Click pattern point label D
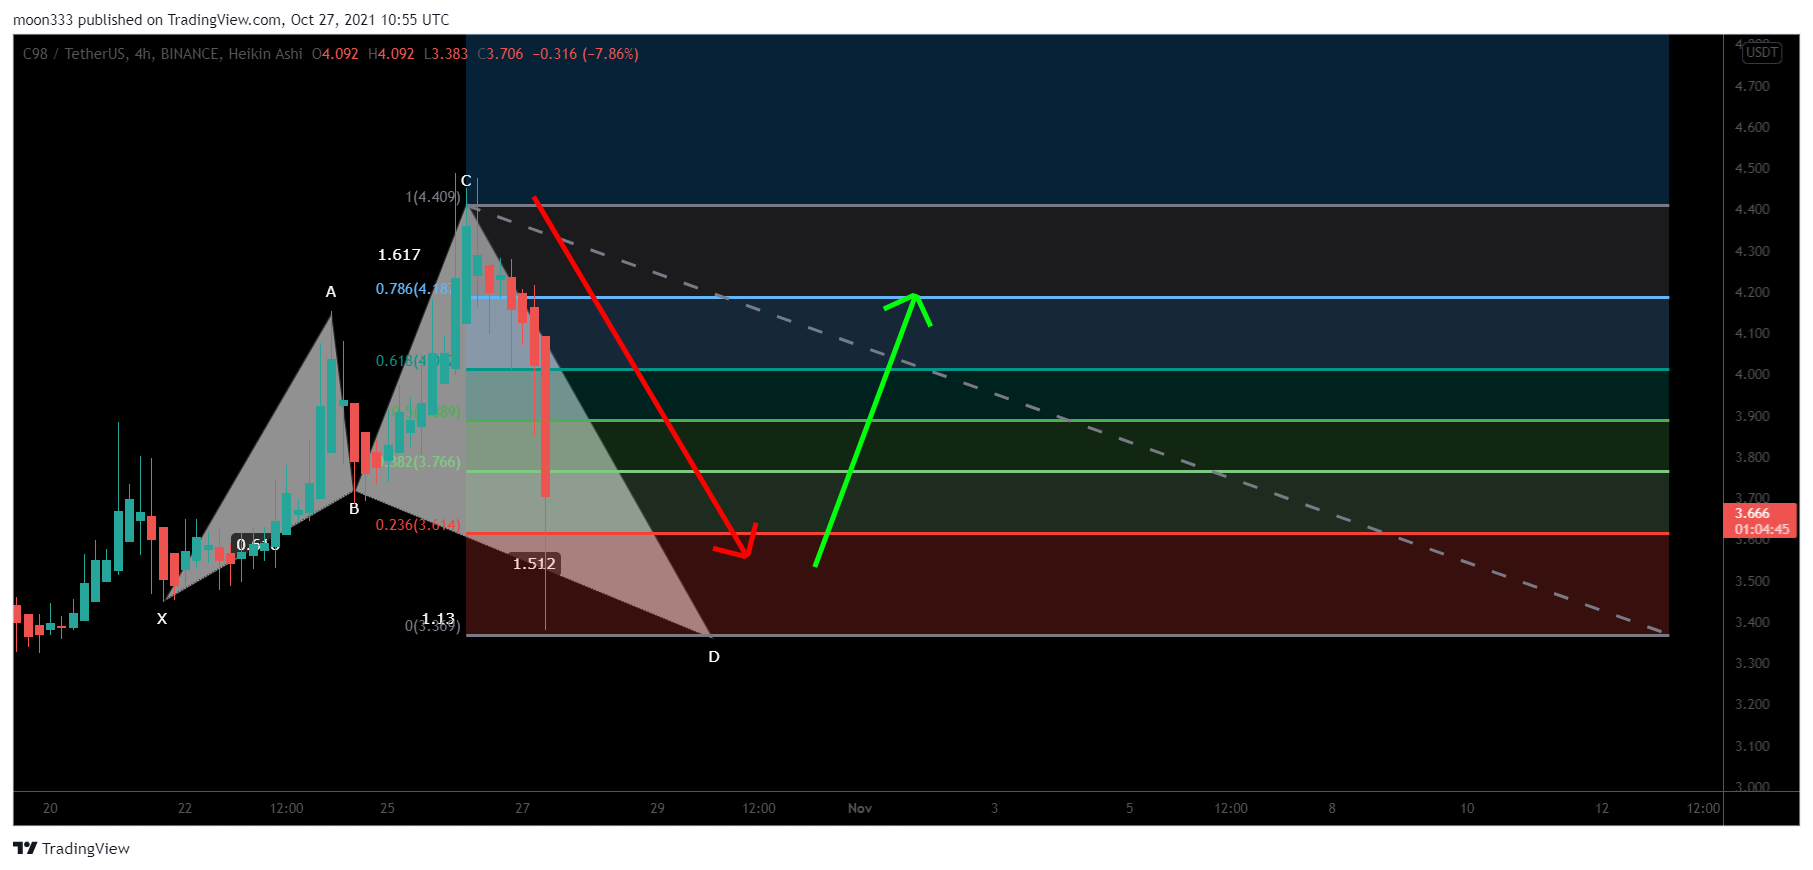This screenshot has height=870, width=1813. (714, 657)
